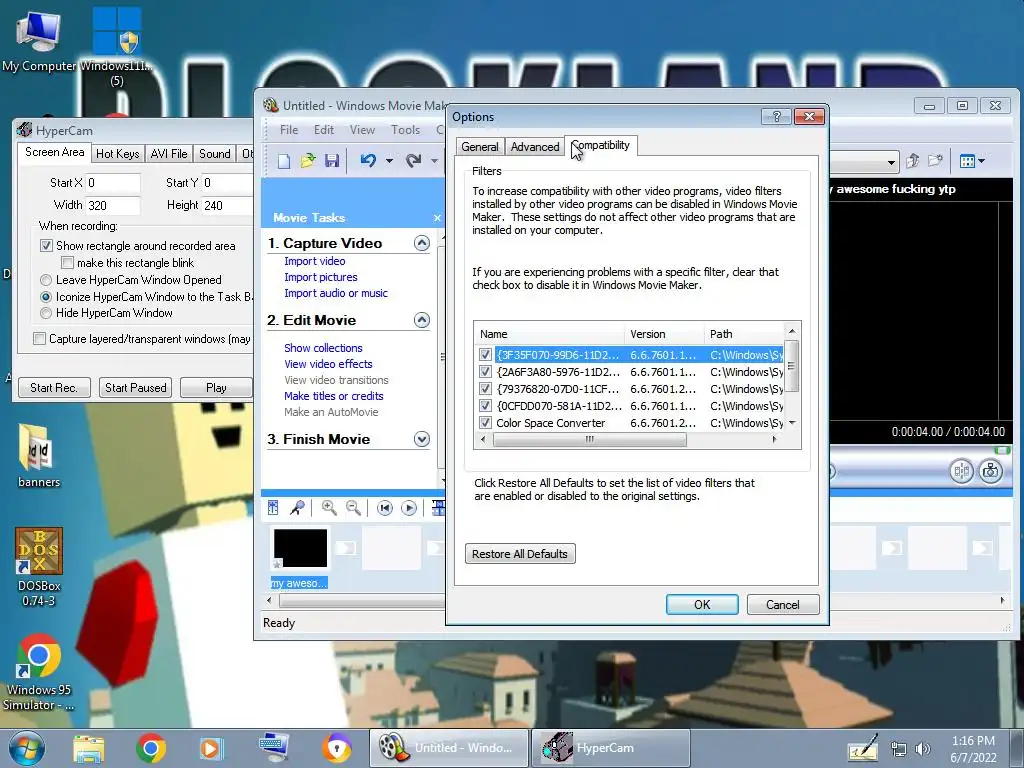Open My Computer desktop icon

click(x=39, y=40)
